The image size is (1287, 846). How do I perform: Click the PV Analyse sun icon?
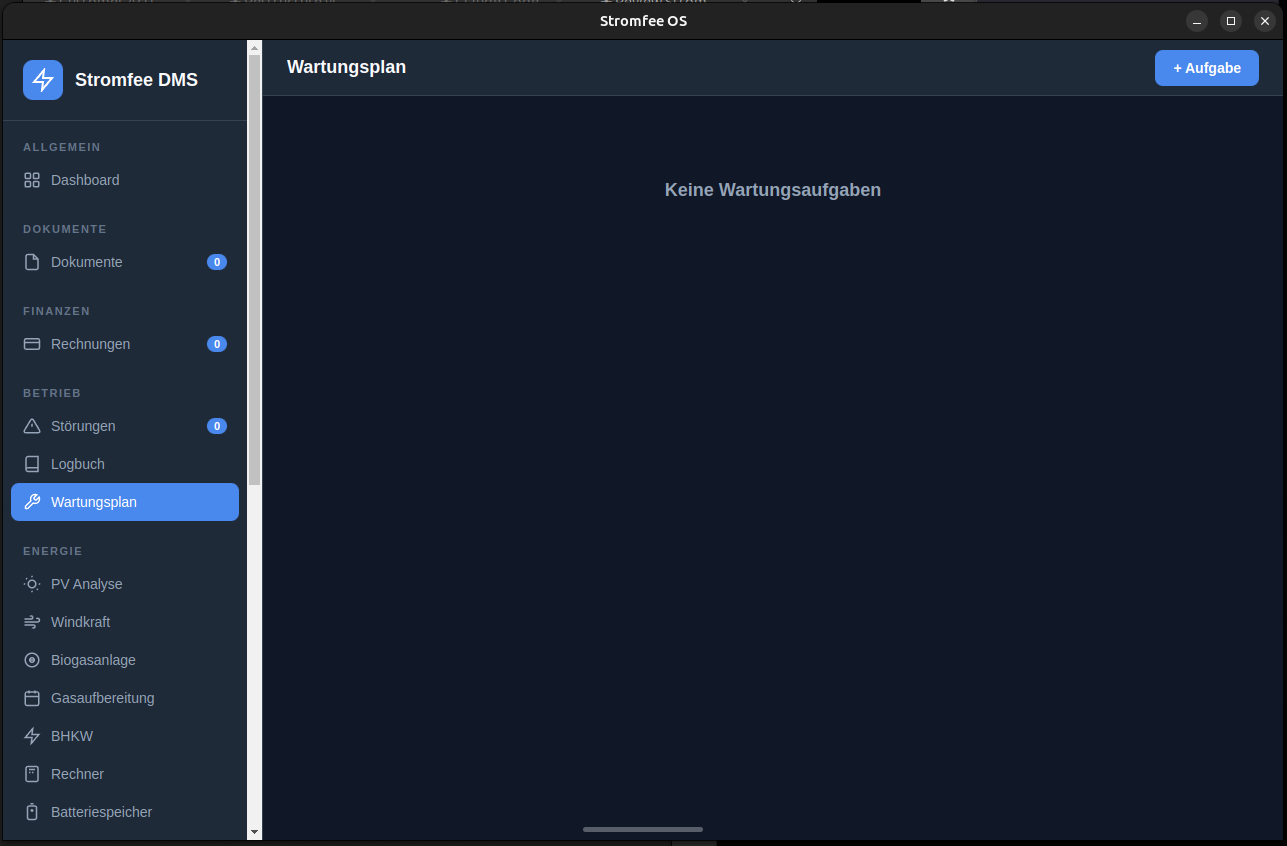click(x=32, y=584)
